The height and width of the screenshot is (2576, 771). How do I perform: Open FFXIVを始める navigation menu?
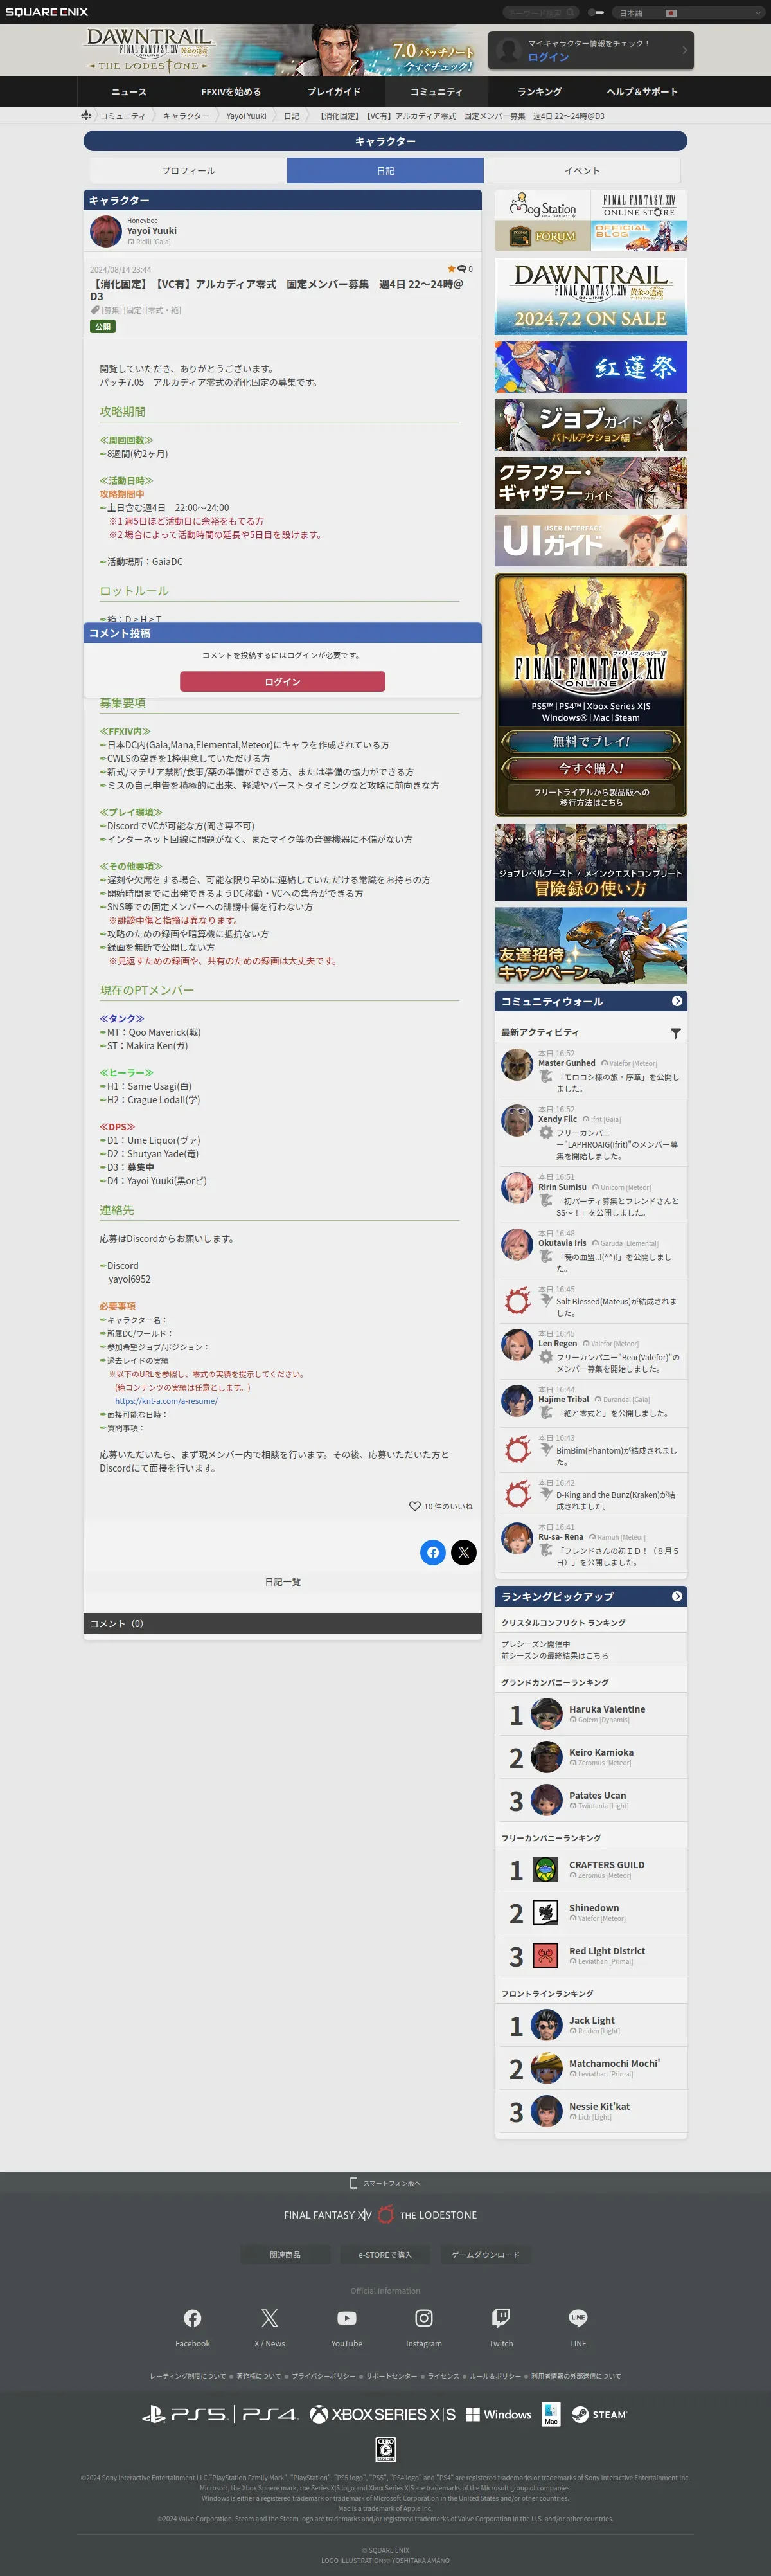click(x=231, y=91)
